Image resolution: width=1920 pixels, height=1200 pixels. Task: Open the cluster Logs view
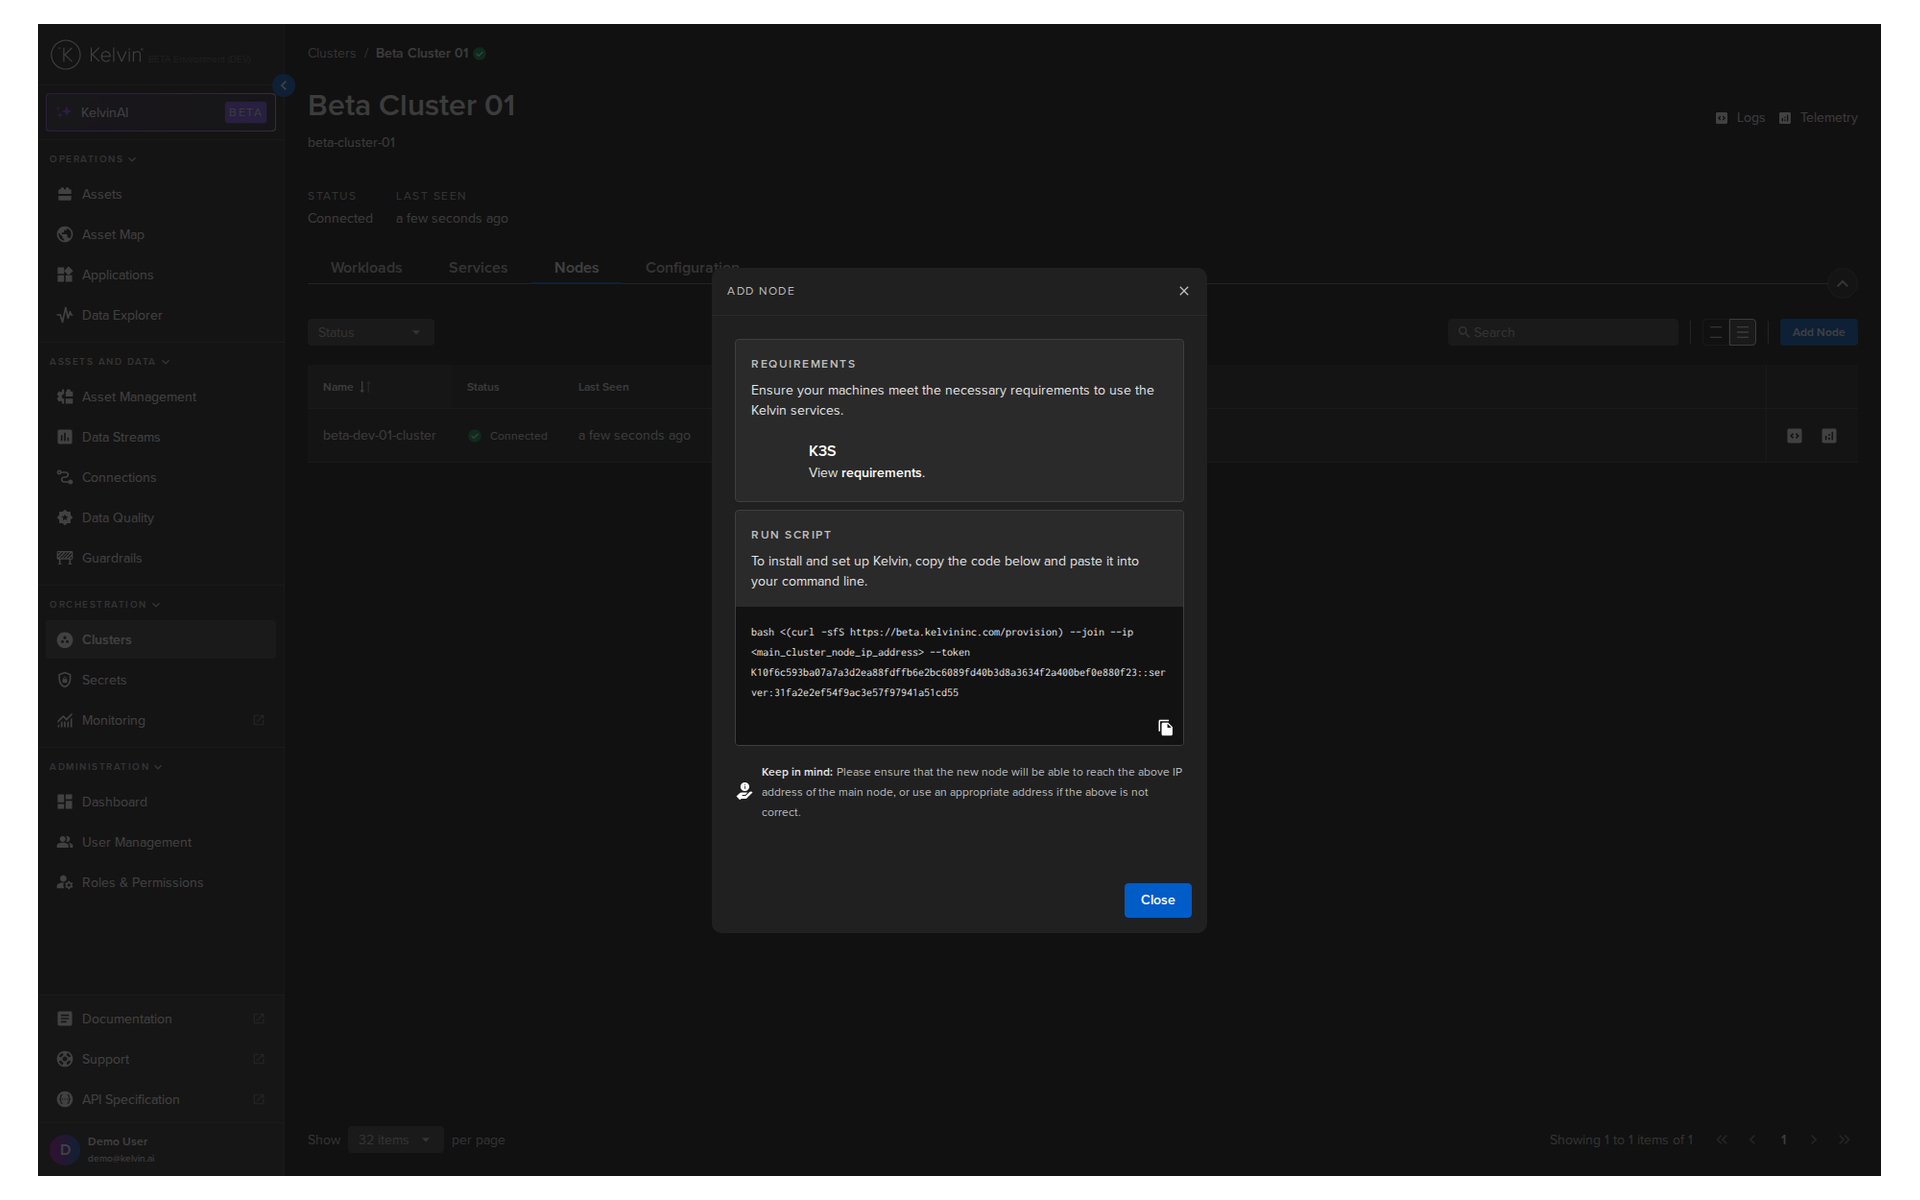(x=1741, y=118)
